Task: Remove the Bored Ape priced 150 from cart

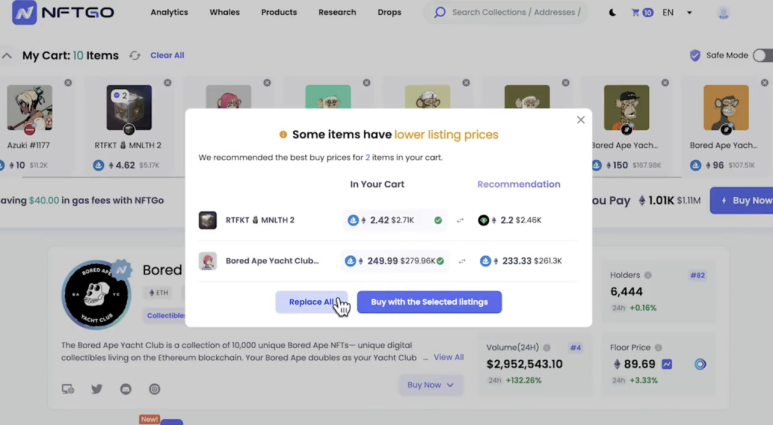Action: tap(665, 83)
